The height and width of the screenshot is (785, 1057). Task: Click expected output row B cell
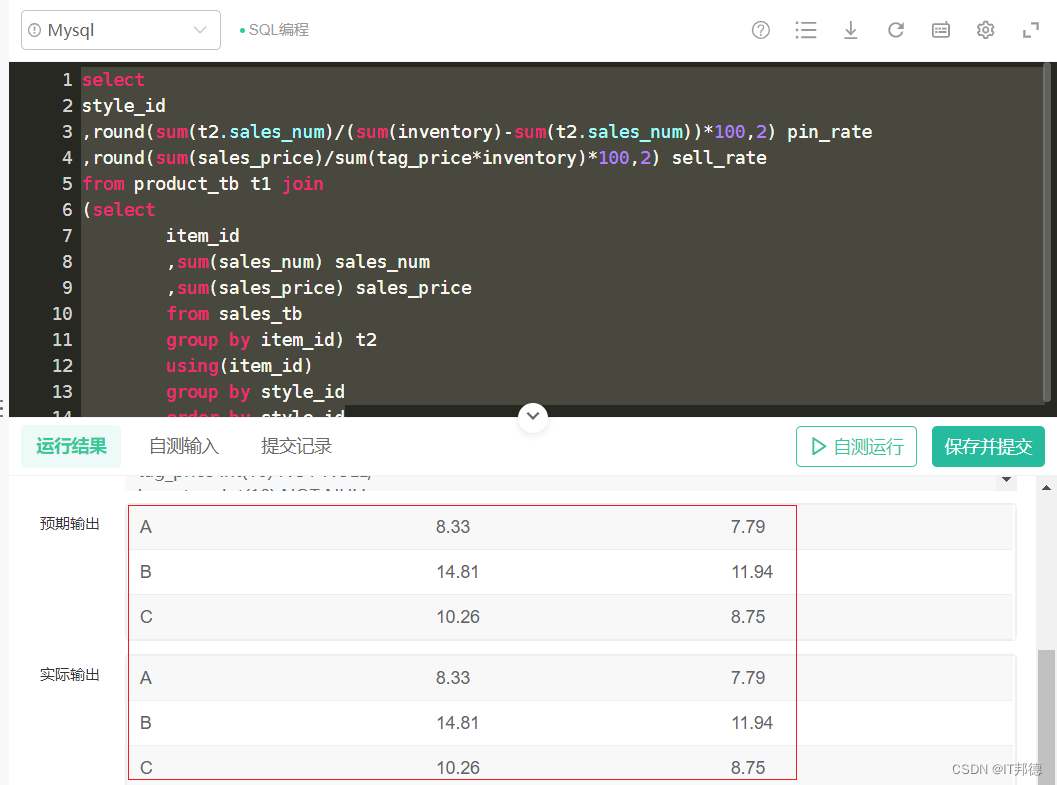click(x=146, y=572)
